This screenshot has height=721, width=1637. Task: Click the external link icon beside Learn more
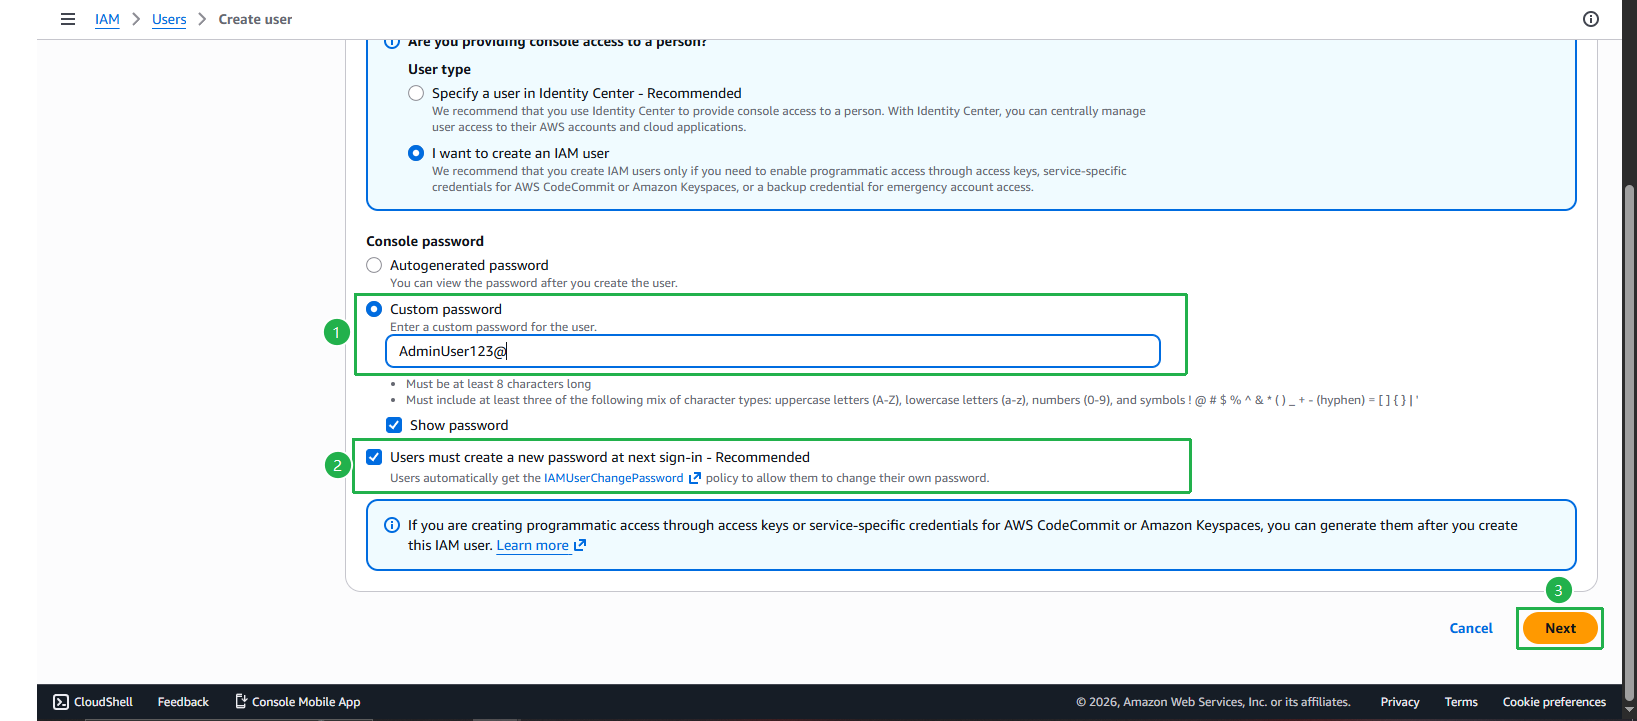point(580,545)
